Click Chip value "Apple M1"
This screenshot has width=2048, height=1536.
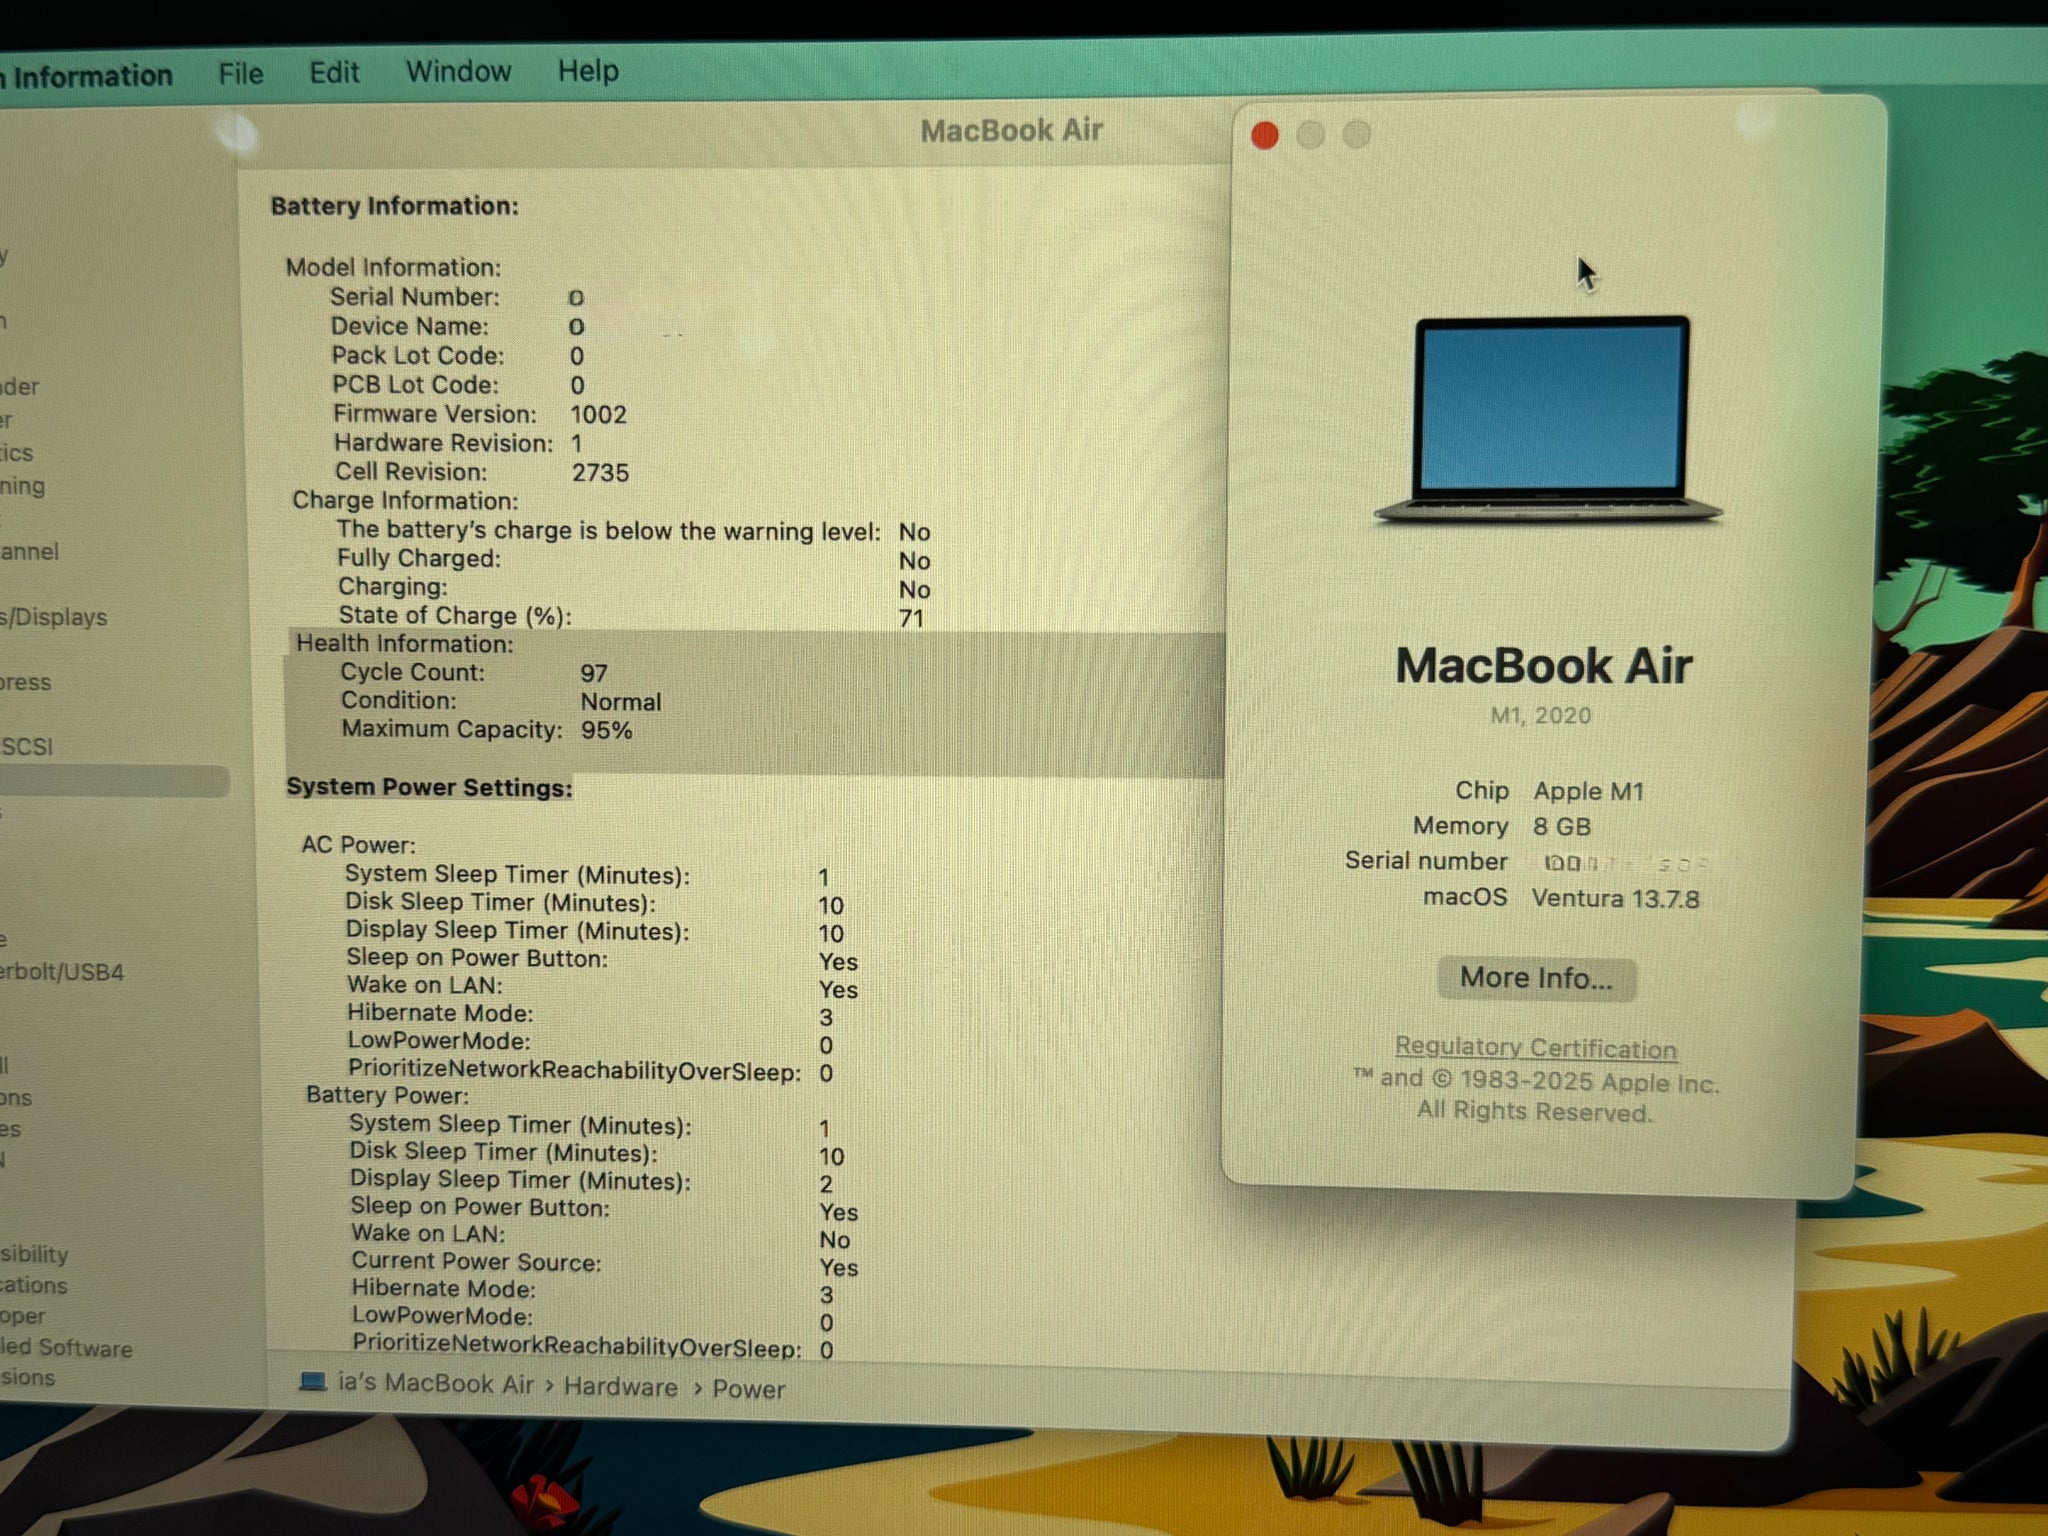tap(1589, 792)
